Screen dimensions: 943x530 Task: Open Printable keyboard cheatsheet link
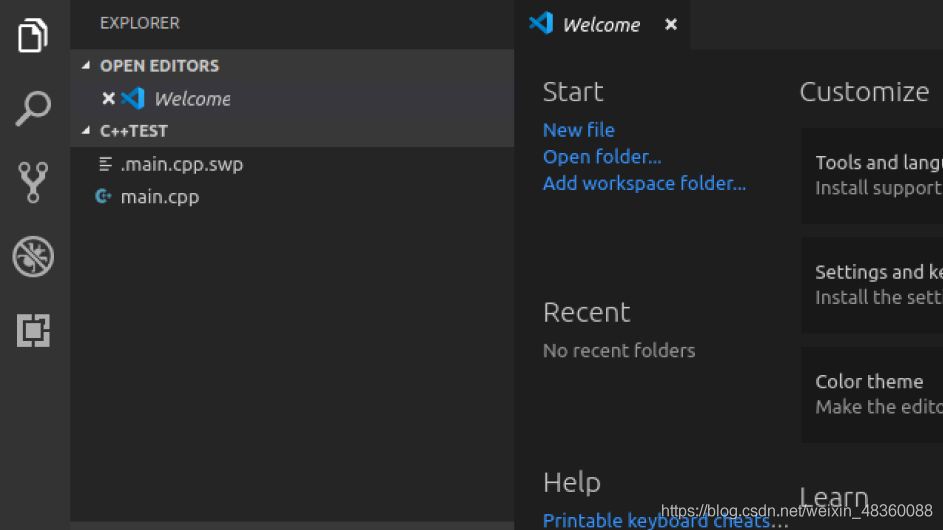[x=665, y=520]
